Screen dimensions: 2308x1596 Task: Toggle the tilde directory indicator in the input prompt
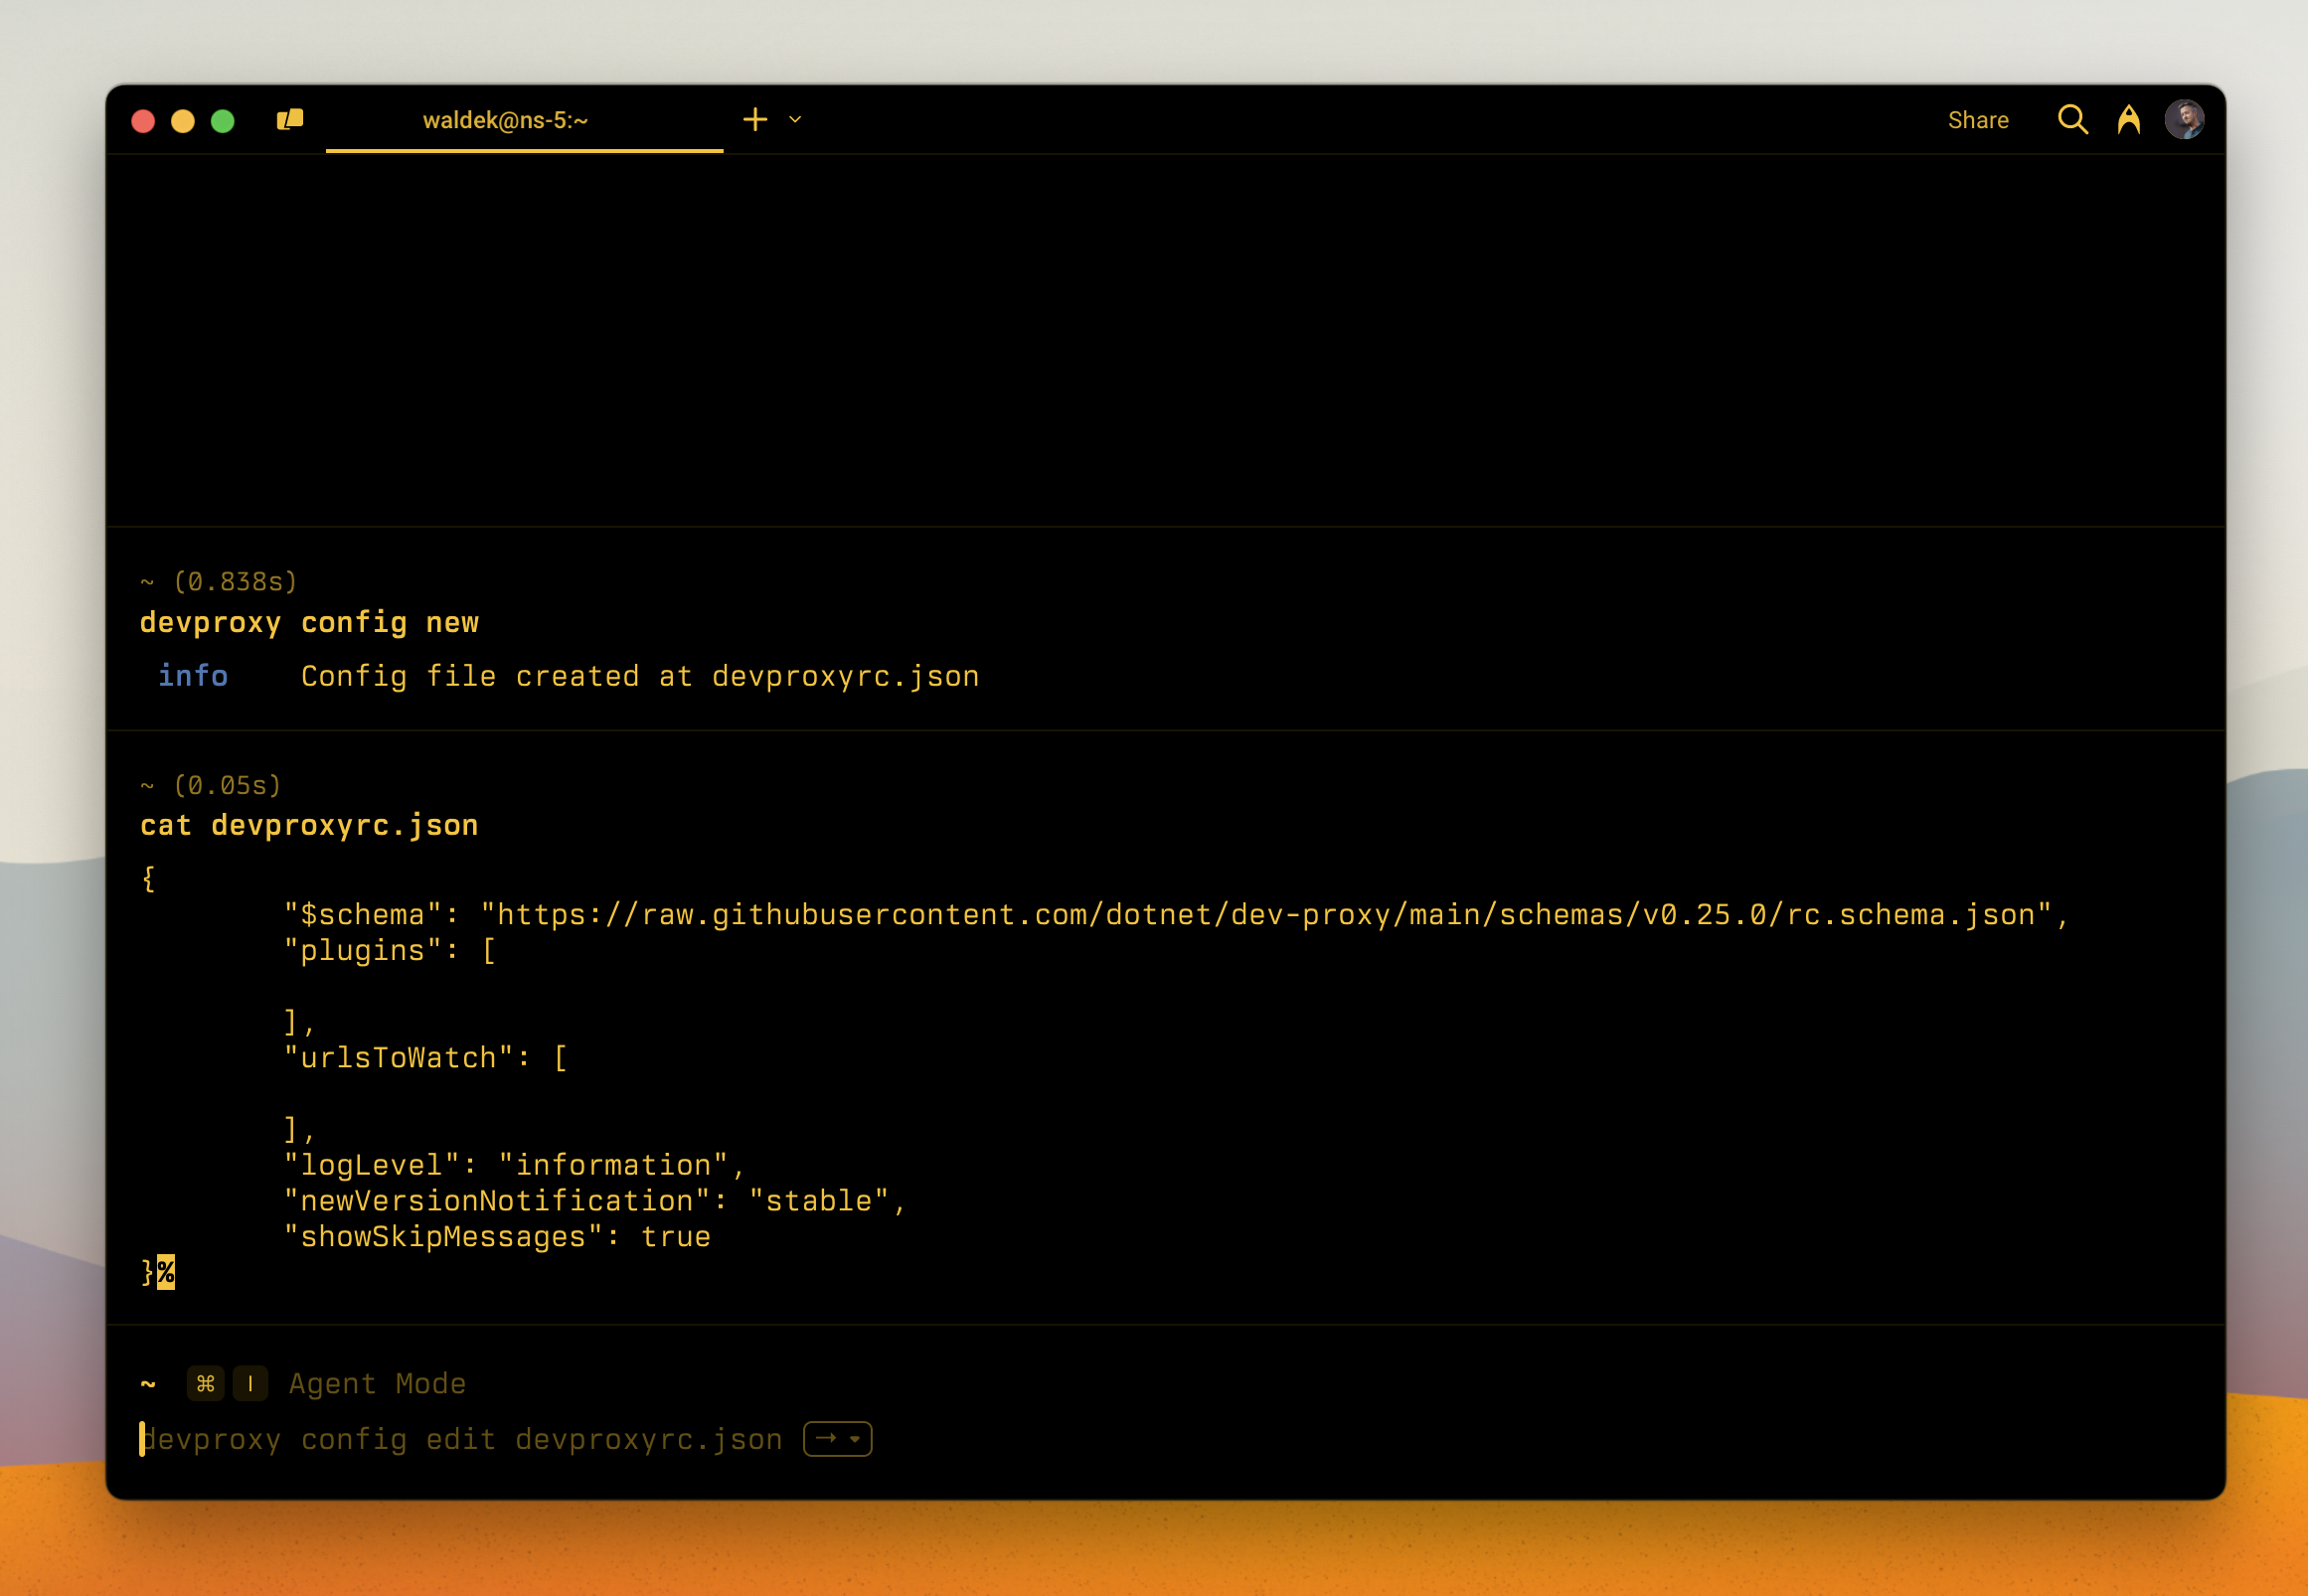coord(148,1384)
